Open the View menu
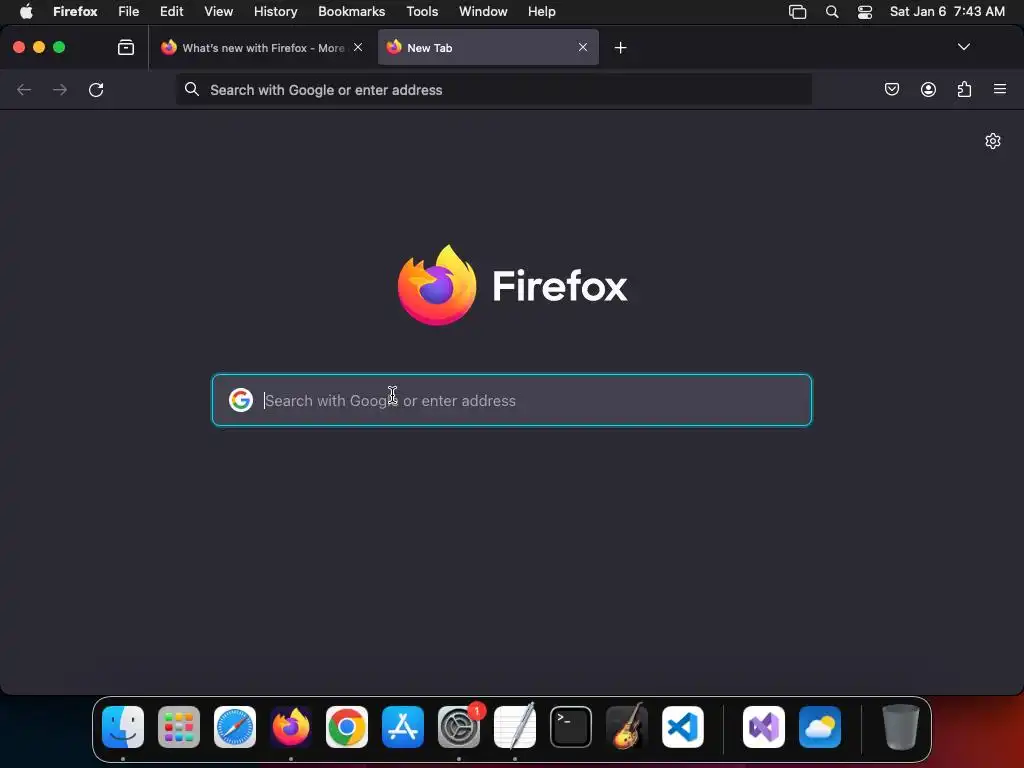1024x768 pixels. (218, 11)
